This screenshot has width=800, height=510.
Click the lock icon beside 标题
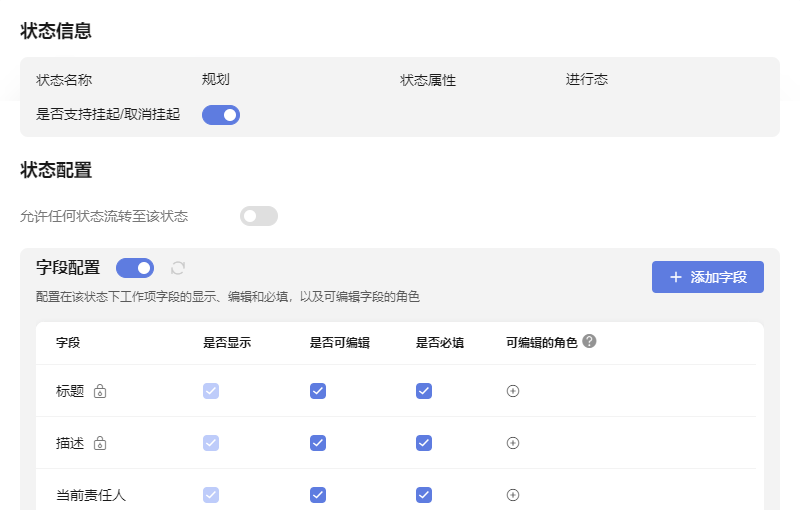coord(100,391)
